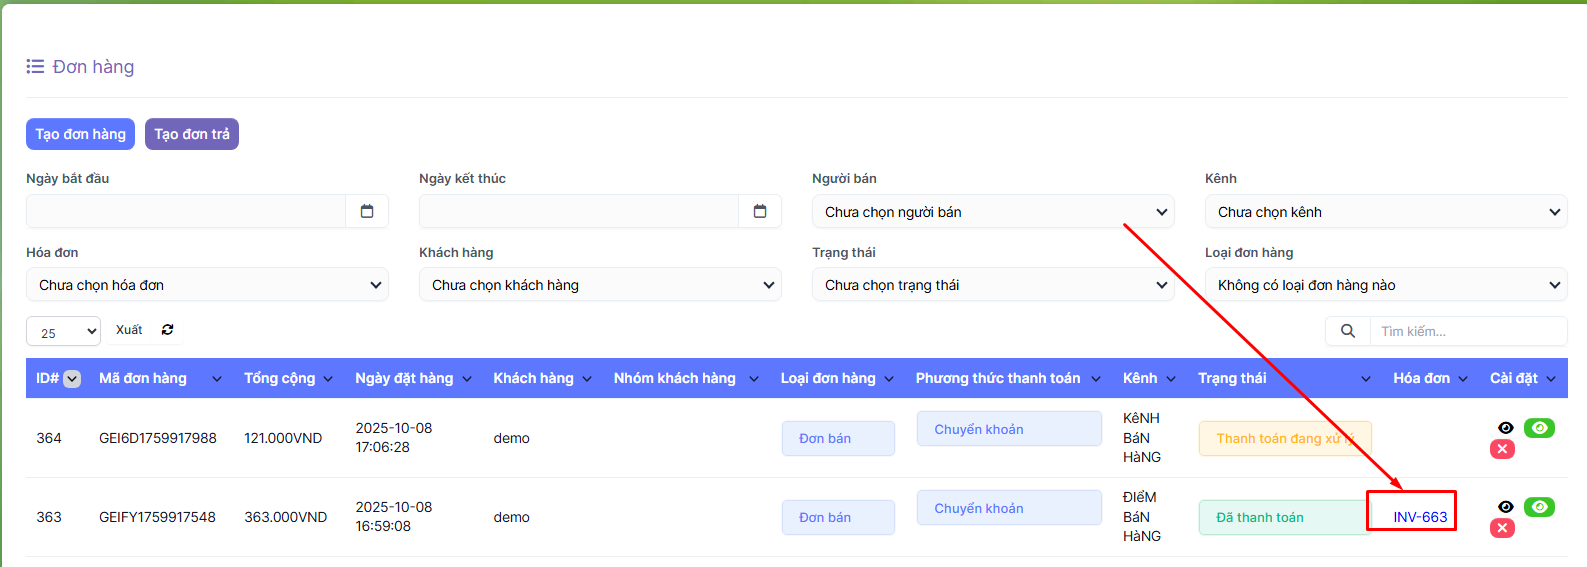Open the end date calendar picker
The image size is (1587, 567).
coord(760,211)
